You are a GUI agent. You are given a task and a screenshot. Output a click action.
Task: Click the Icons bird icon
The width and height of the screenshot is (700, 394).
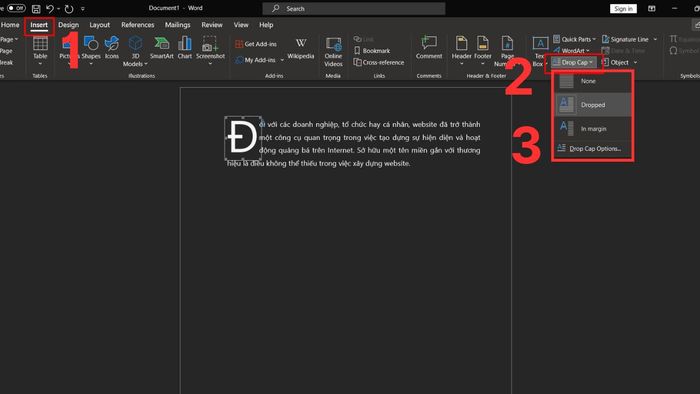click(x=112, y=44)
